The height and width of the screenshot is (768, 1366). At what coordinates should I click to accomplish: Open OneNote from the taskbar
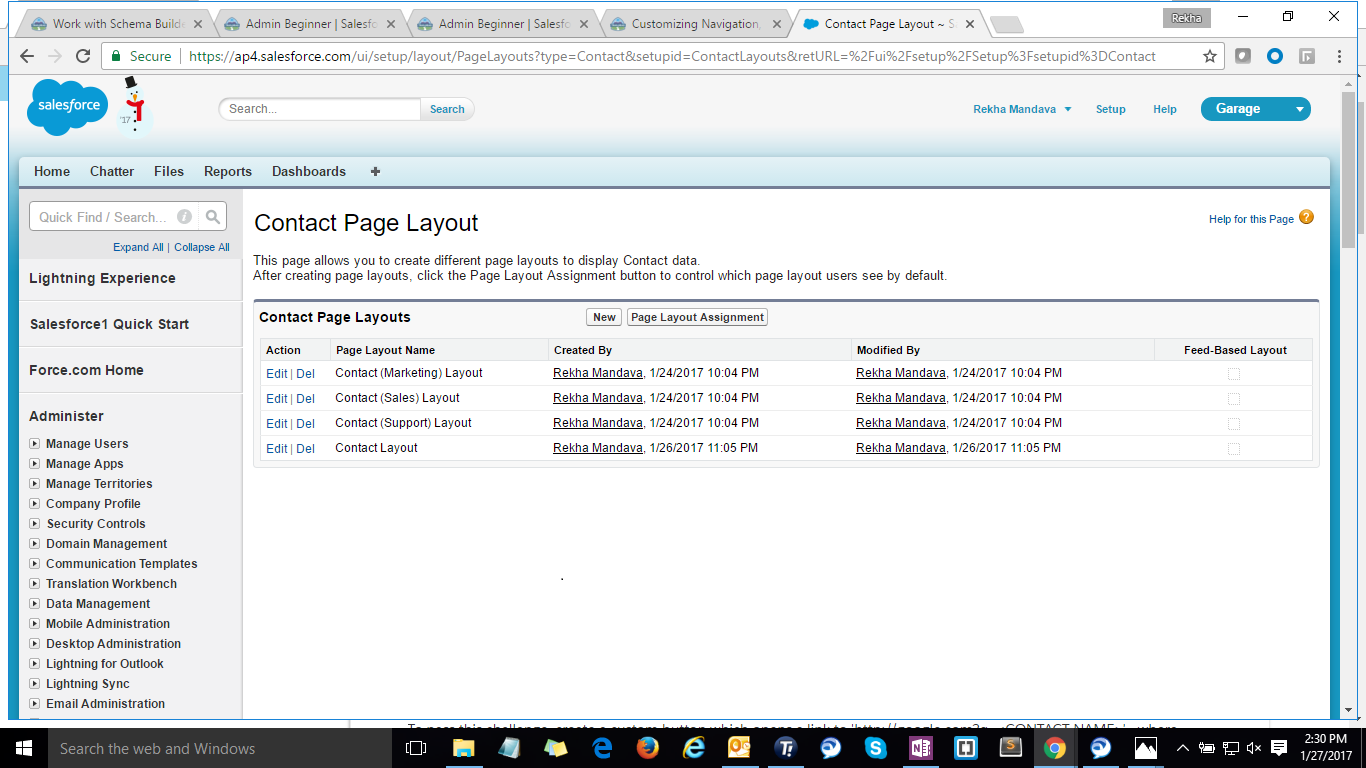click(921, 748)
